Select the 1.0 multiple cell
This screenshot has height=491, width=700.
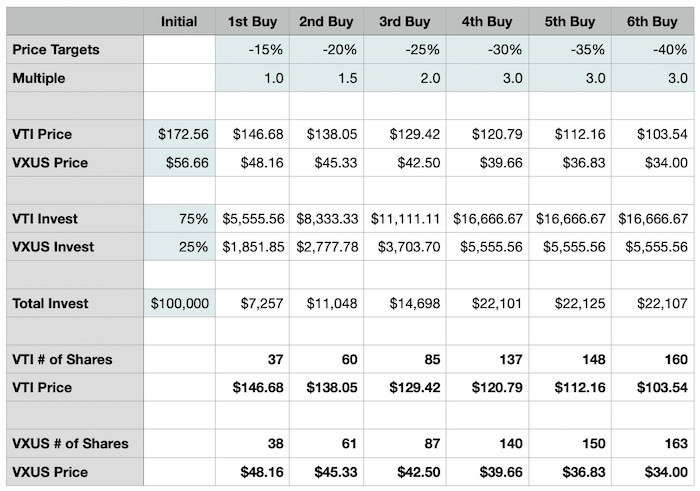point(252,78)
